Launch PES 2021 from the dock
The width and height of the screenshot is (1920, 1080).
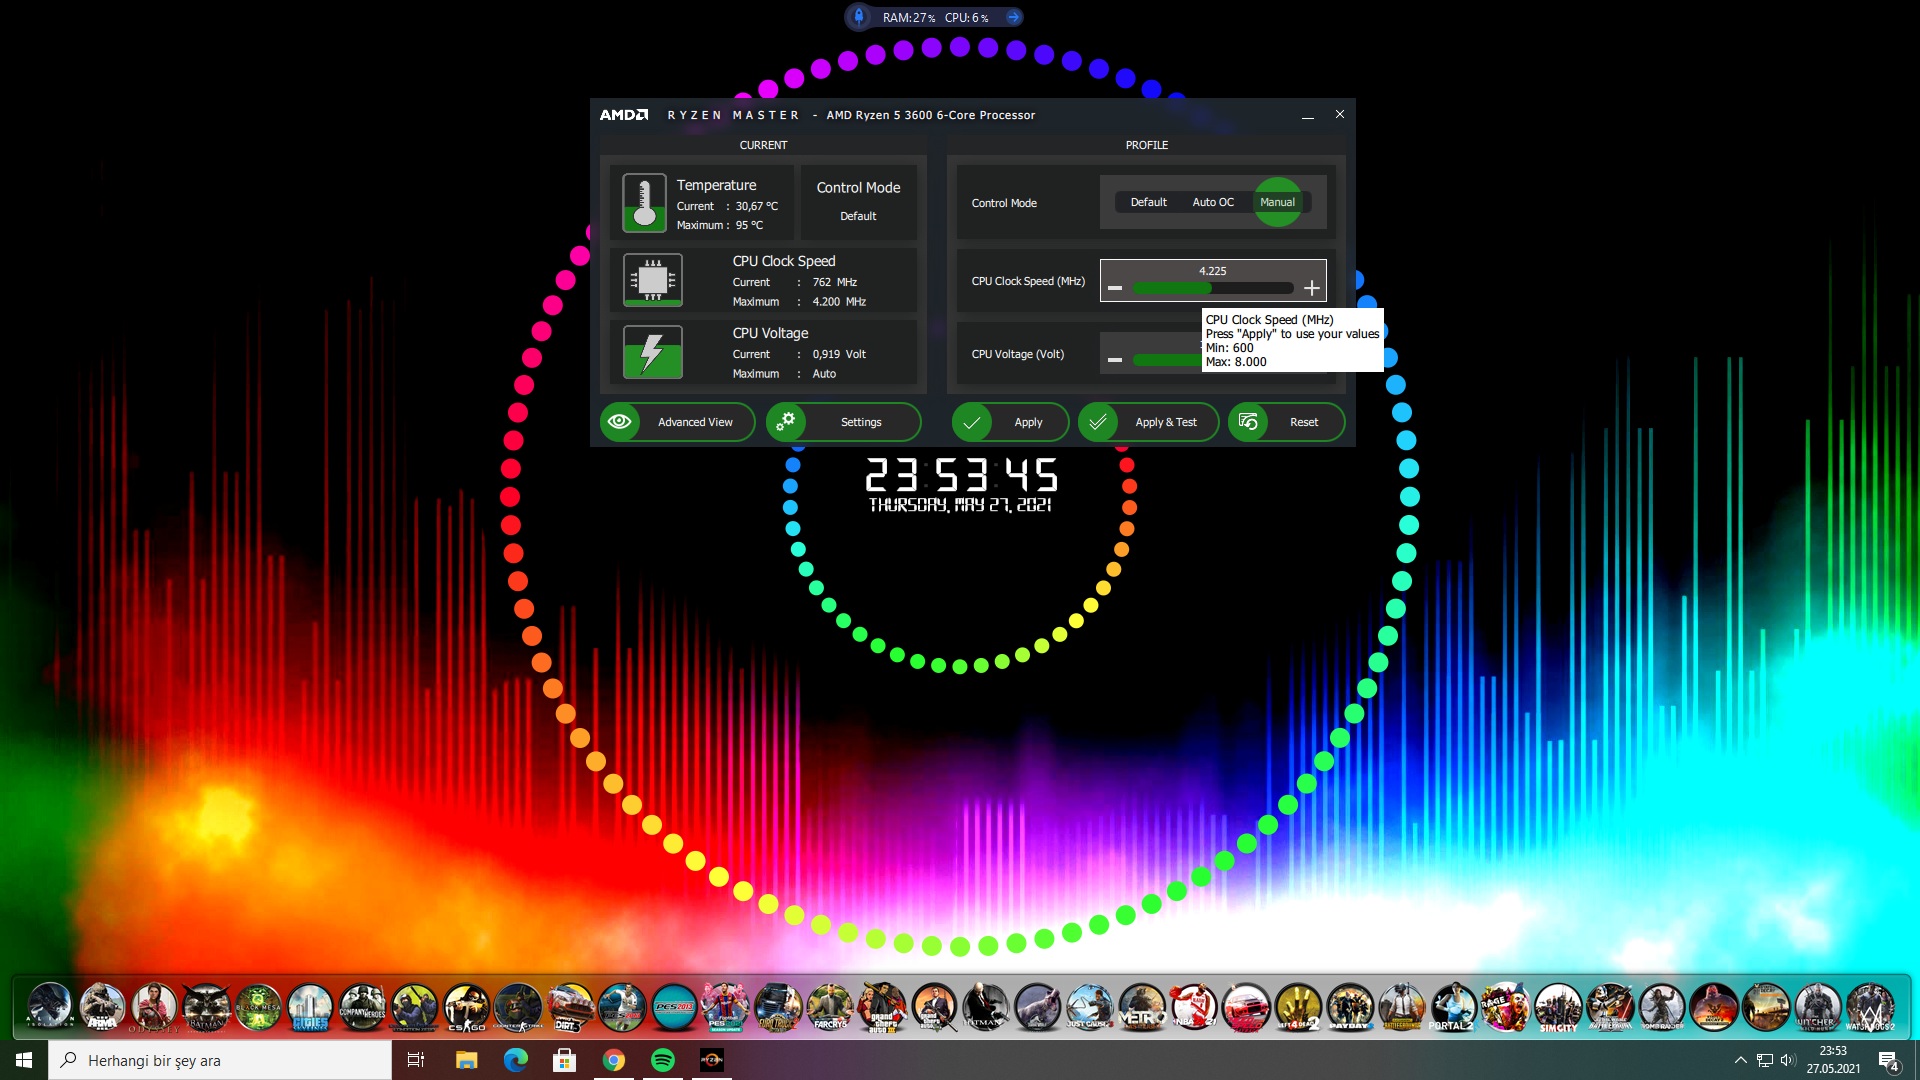pos(726,1006)
